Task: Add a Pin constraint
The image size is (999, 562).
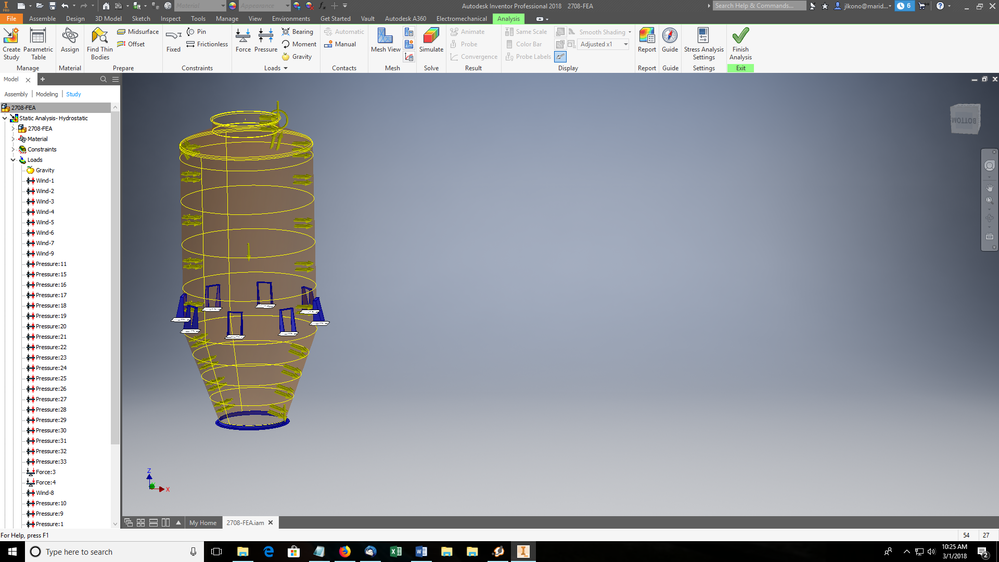Action: point(196,31)
